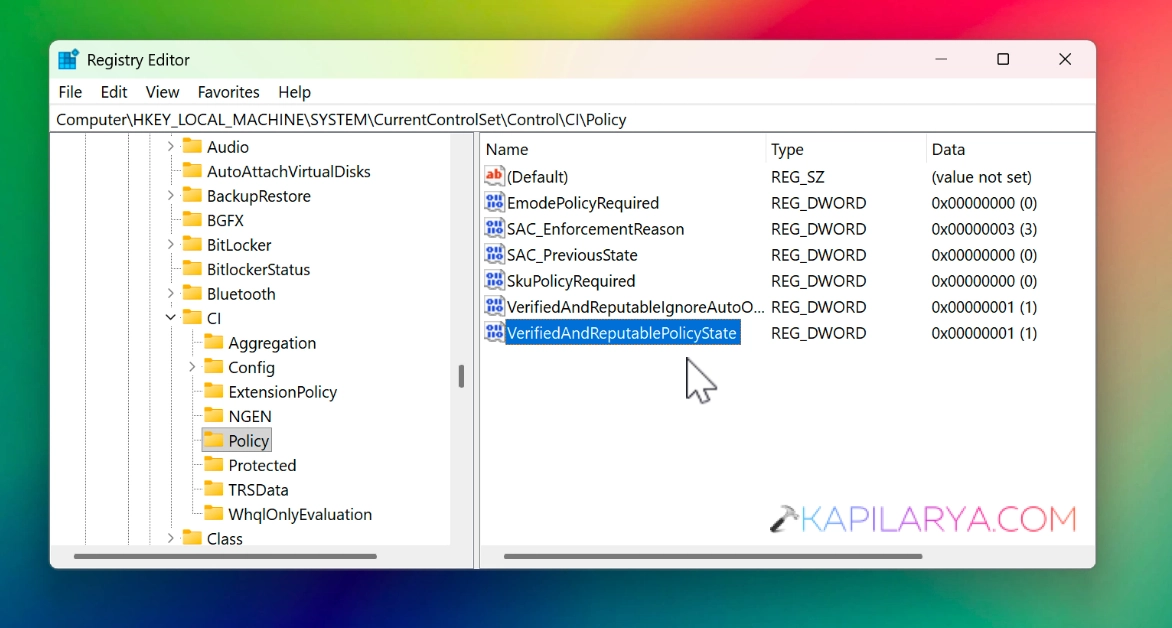1172x628 pixels.
Task: Click the REG_SZ type cell
Action: point(798,177)
